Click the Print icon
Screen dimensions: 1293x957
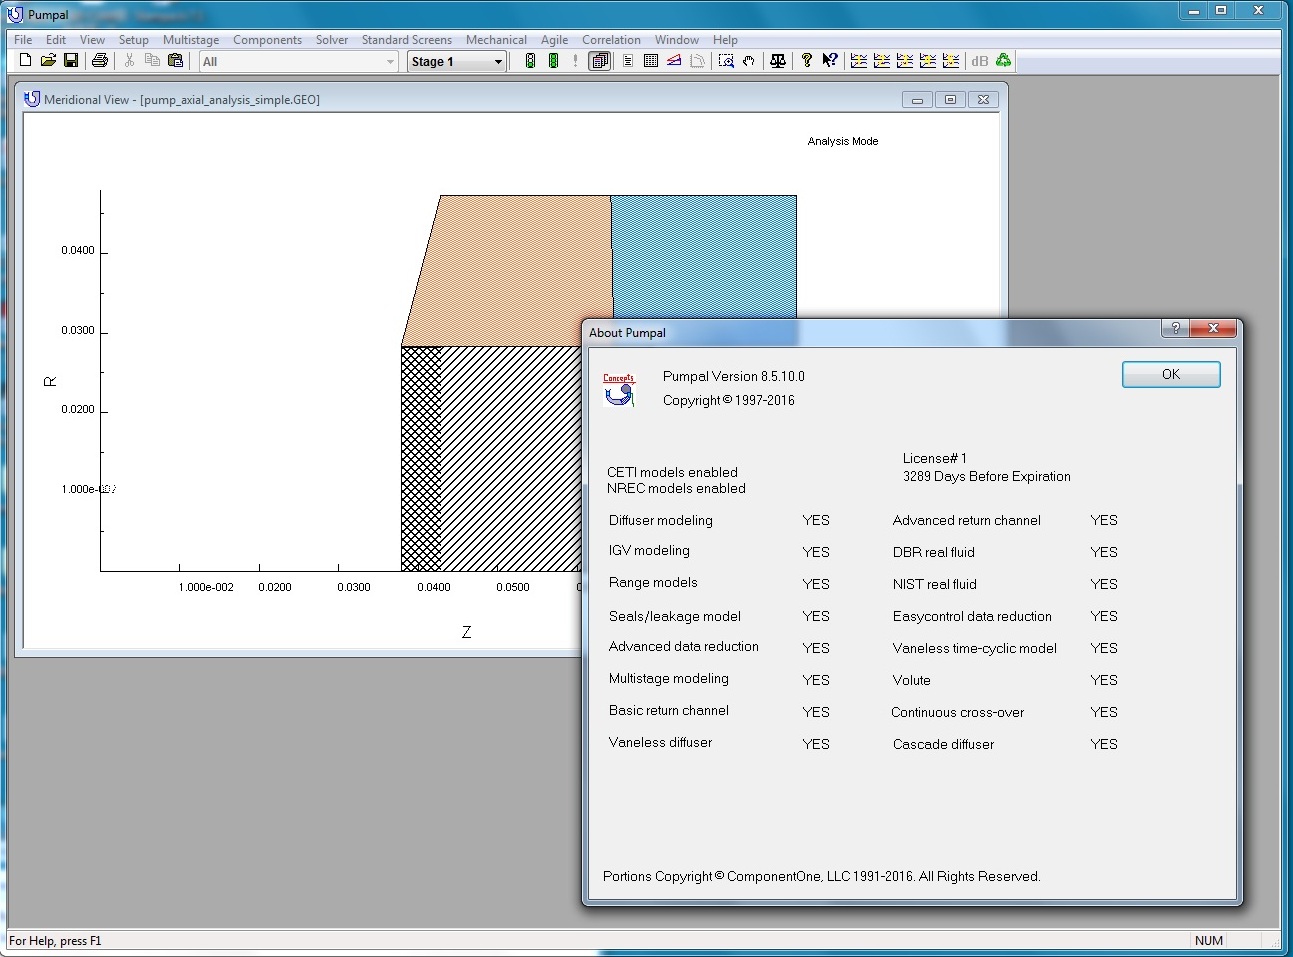point(100,61)
